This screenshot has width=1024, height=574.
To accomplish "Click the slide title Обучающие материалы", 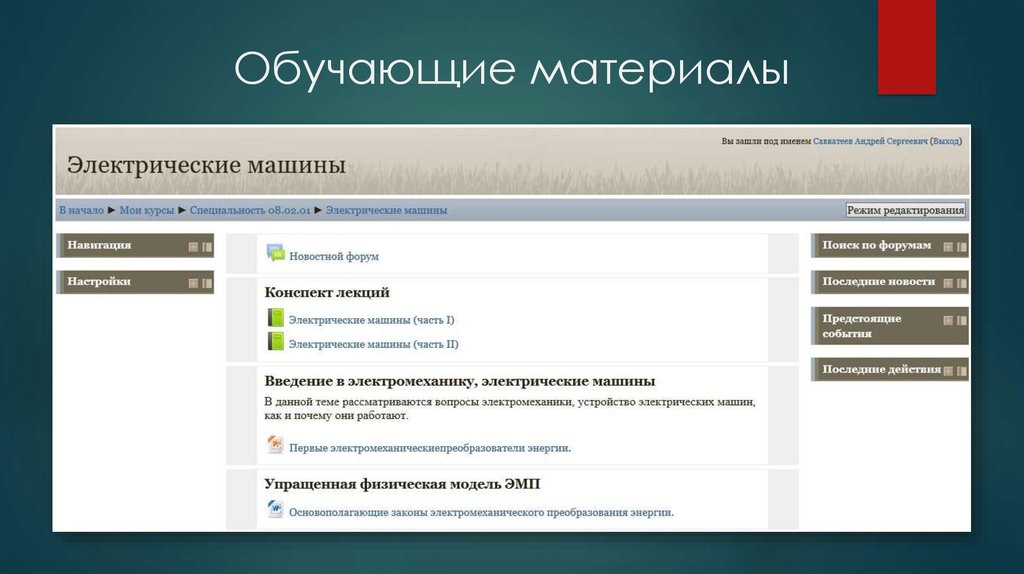I will (x=511, y=69).
